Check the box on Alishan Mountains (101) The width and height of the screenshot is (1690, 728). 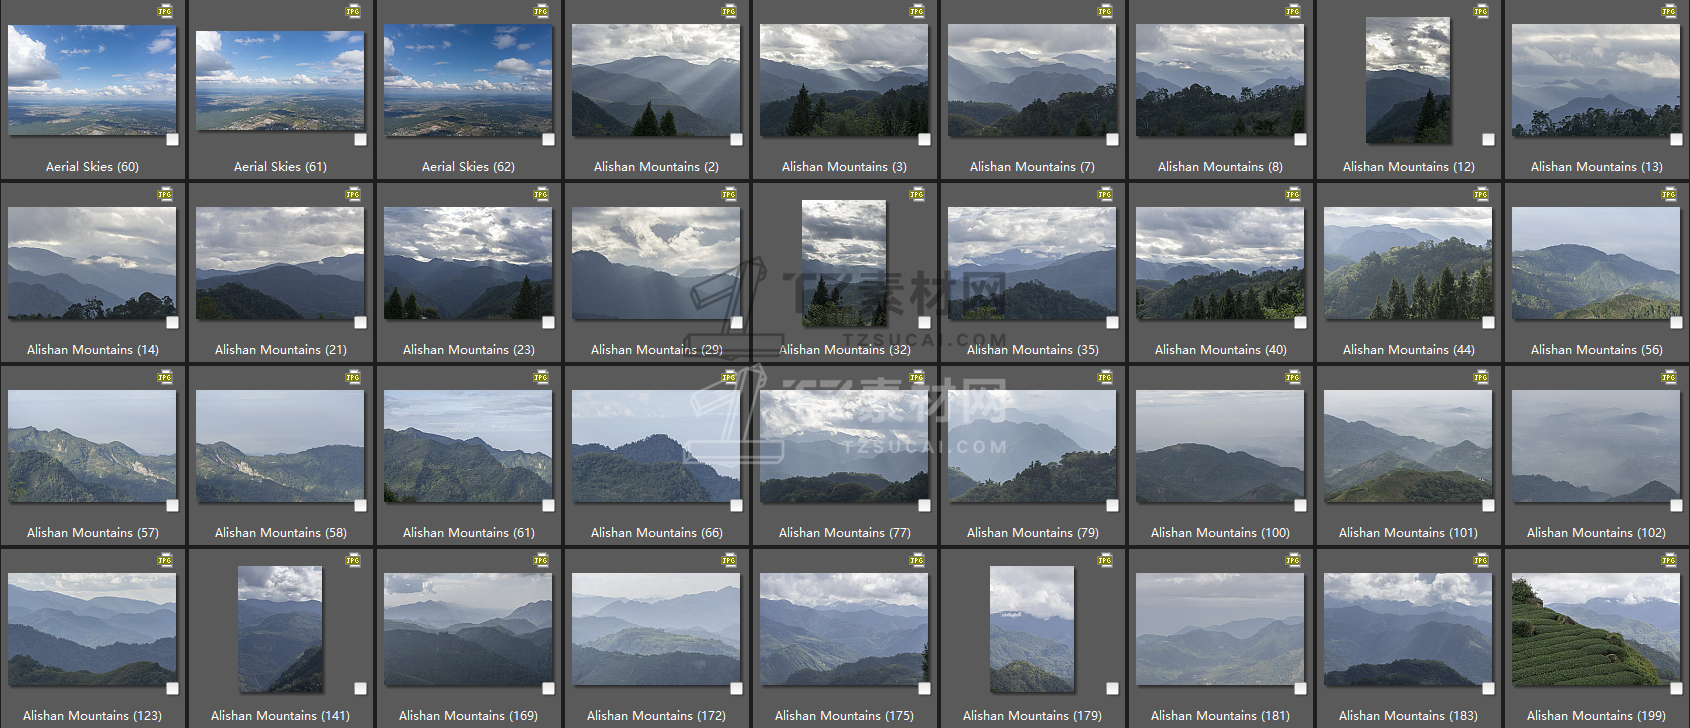click(x=1488, y=506)
